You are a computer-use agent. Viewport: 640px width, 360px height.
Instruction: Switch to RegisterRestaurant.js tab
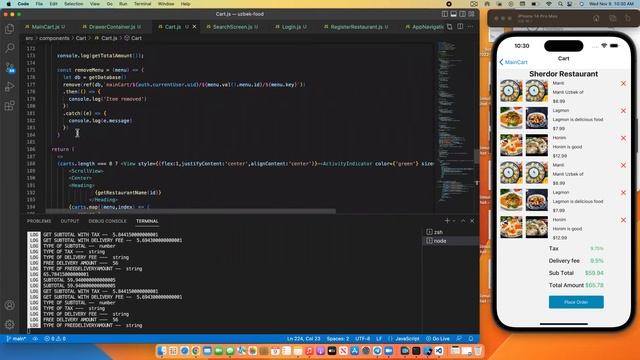coord(356,27)
